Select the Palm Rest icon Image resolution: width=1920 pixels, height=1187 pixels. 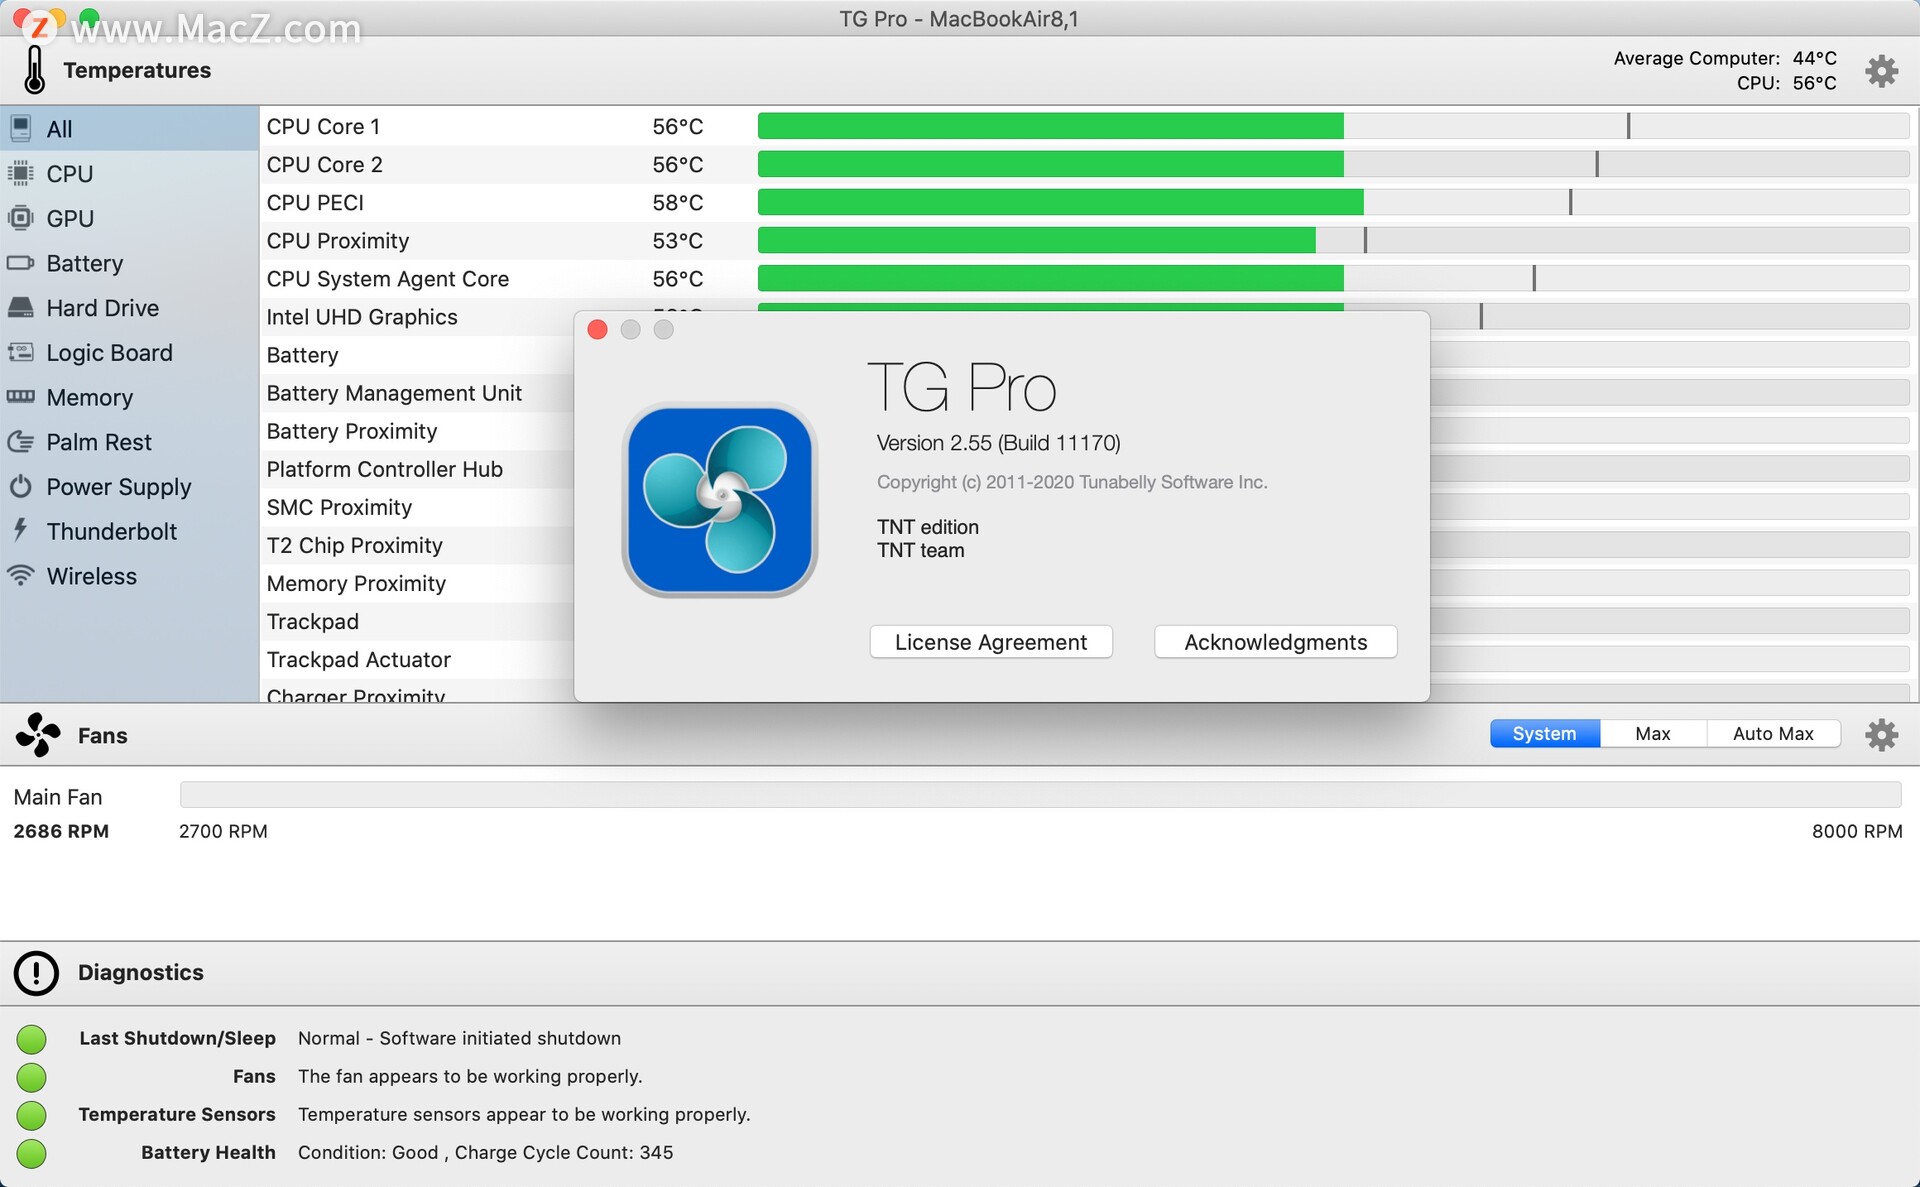(x=20, y=441)
